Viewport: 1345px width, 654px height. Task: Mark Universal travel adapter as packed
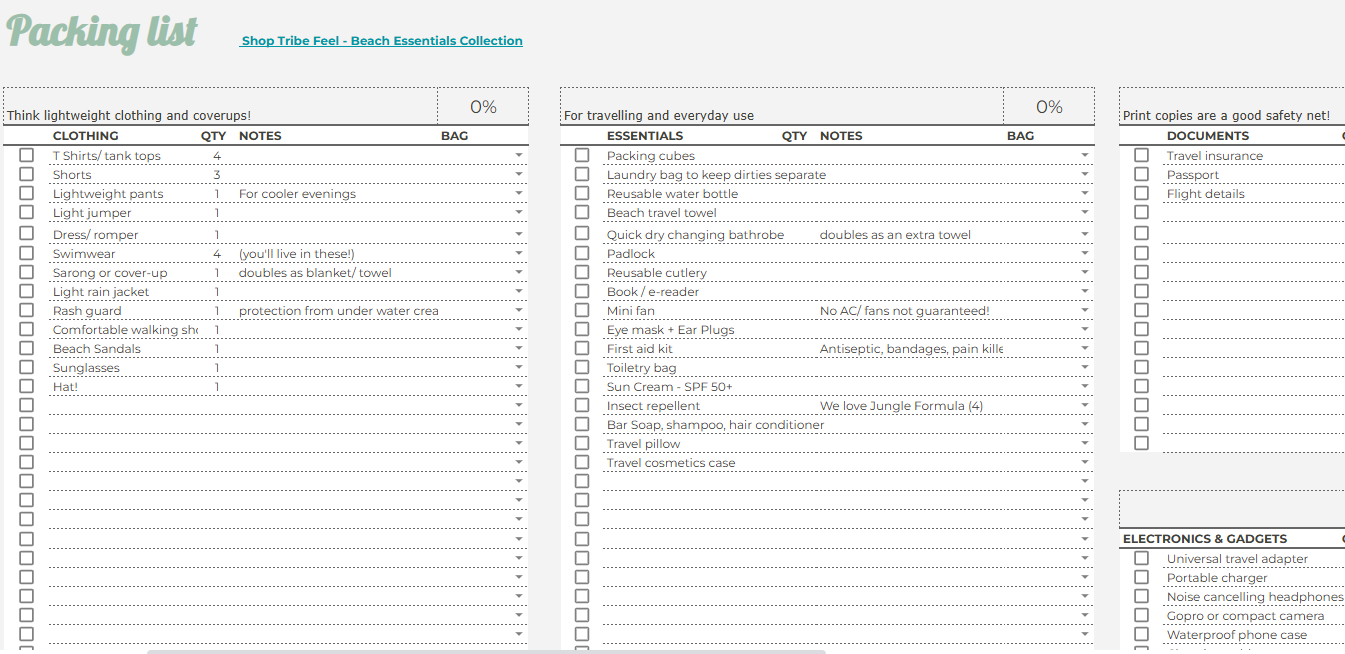1141,558
